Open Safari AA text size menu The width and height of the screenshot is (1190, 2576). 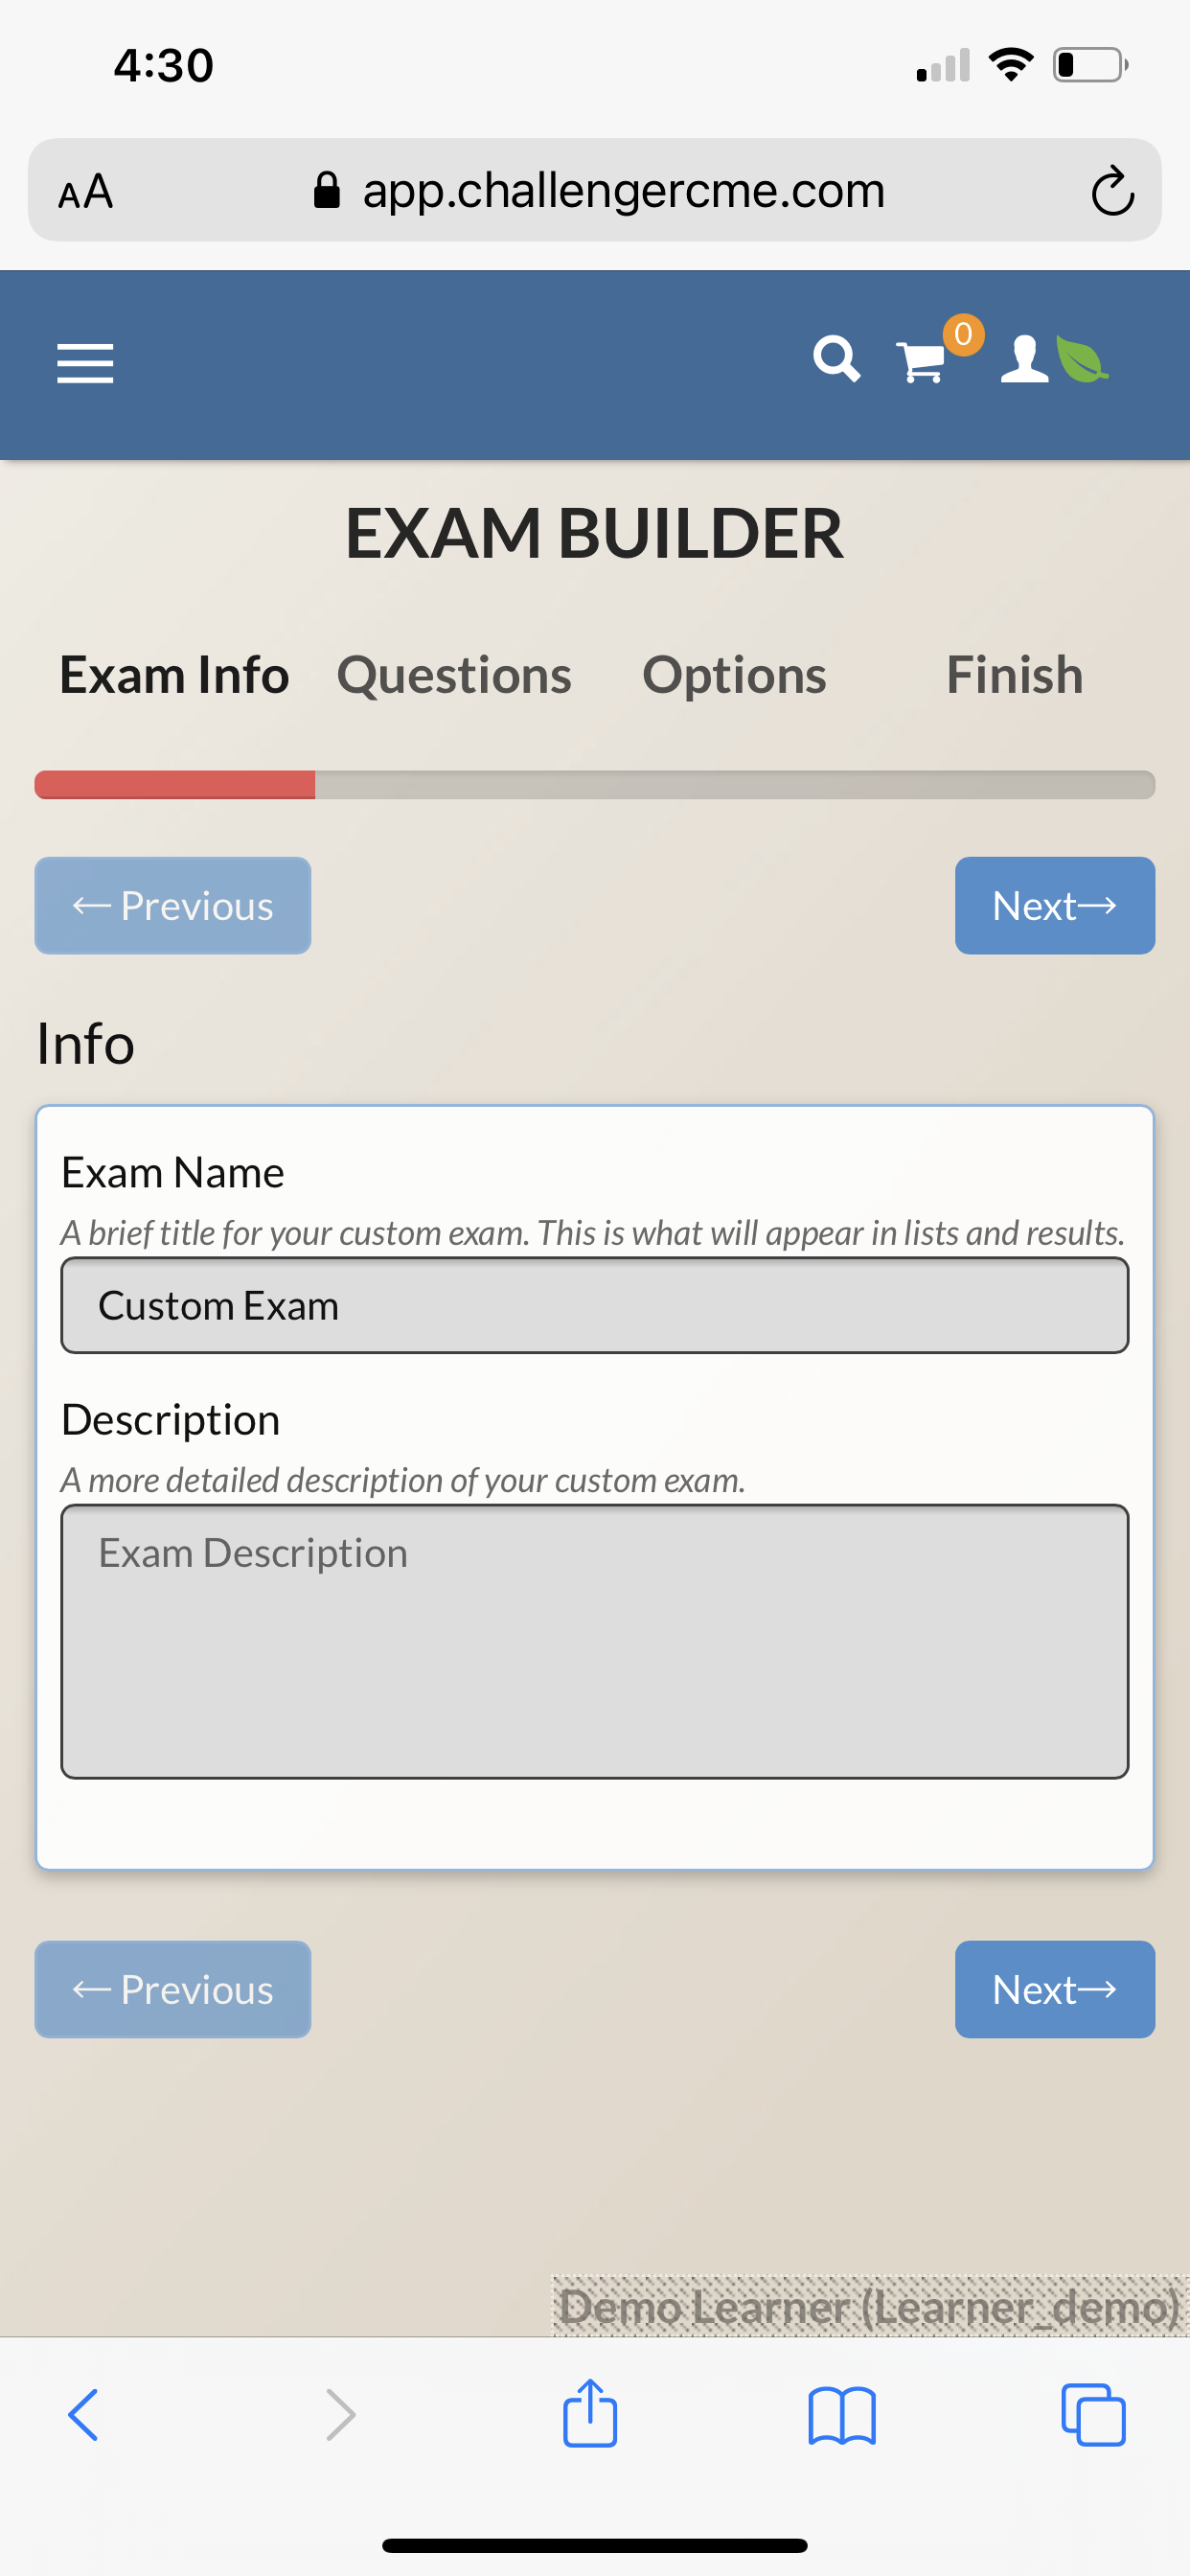pos(86,191)
